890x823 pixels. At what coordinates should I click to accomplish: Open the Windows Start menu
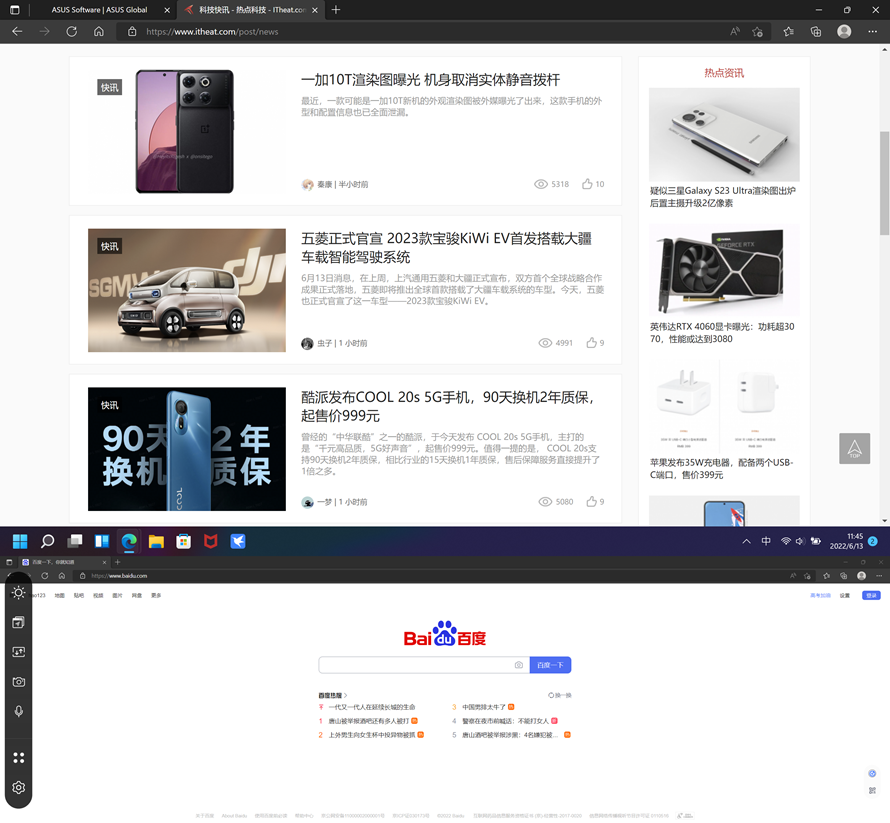20,541
